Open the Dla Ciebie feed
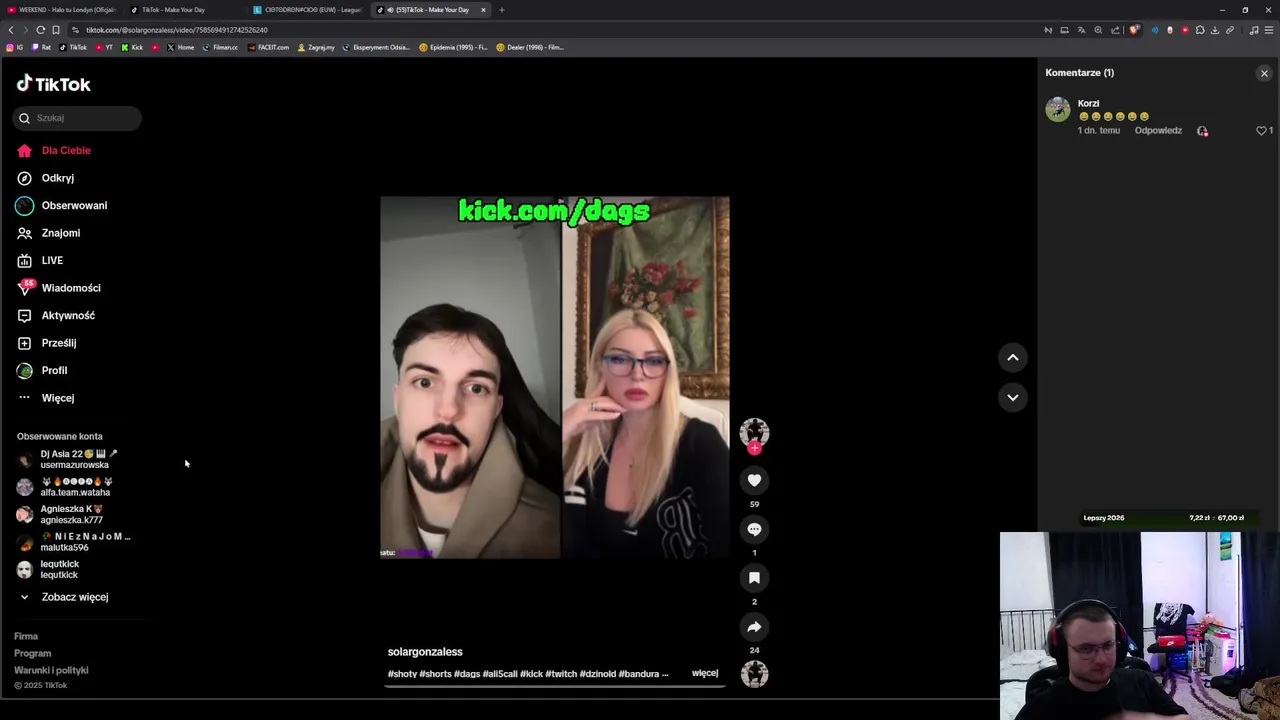This screenshot has width=1280, height=720. coord(54,150)
